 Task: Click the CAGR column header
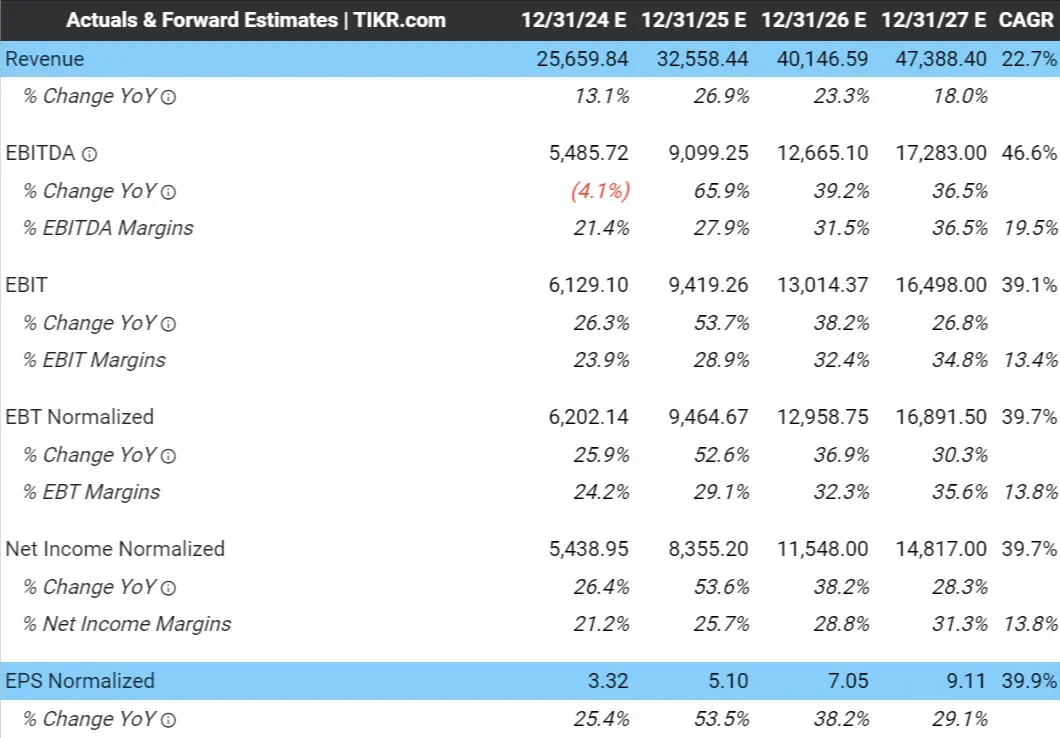pos(1026,20)
